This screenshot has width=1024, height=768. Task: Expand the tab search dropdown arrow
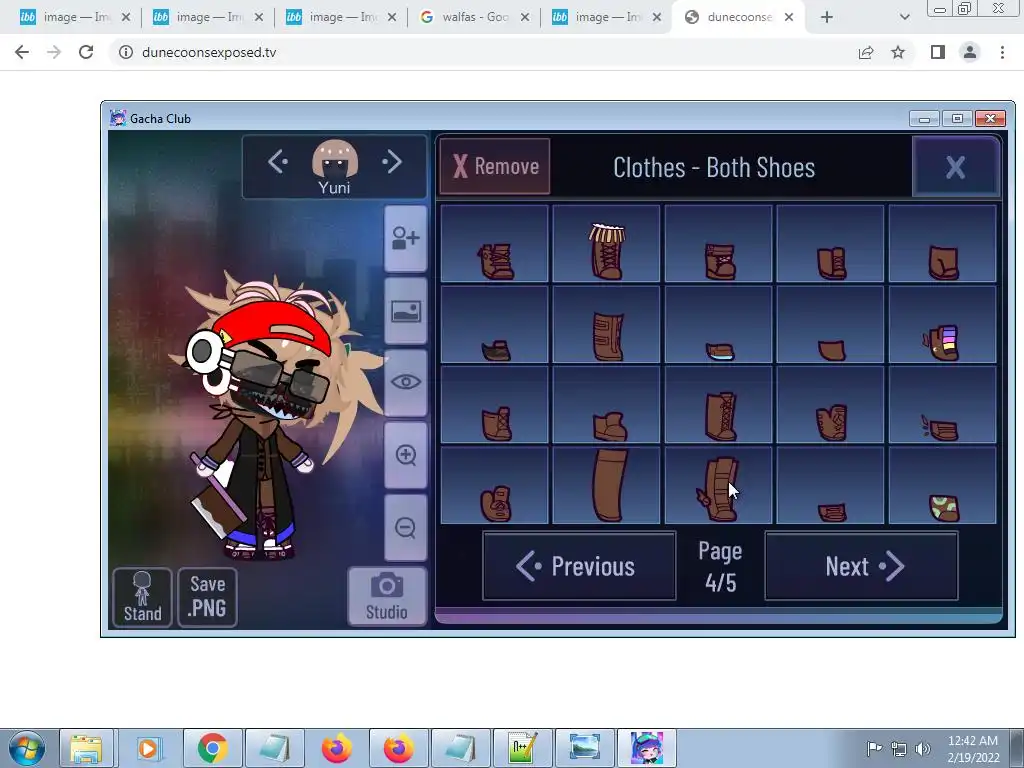click(x=904, y=18)
